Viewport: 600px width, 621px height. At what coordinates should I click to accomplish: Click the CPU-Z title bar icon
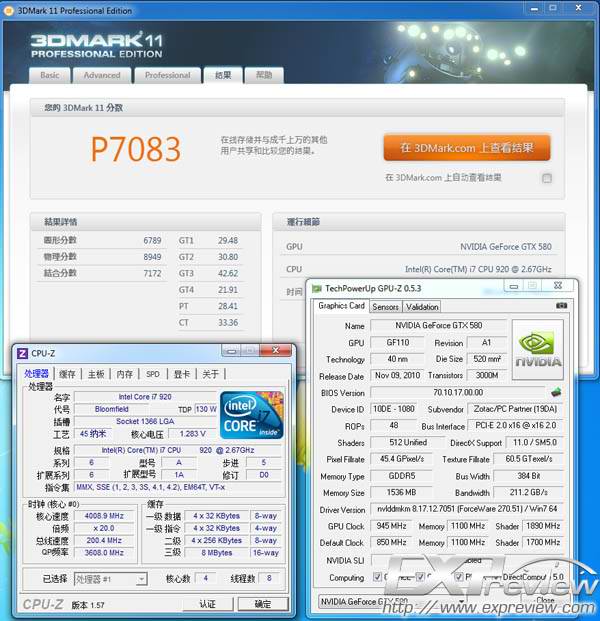[x=23, y=352]
